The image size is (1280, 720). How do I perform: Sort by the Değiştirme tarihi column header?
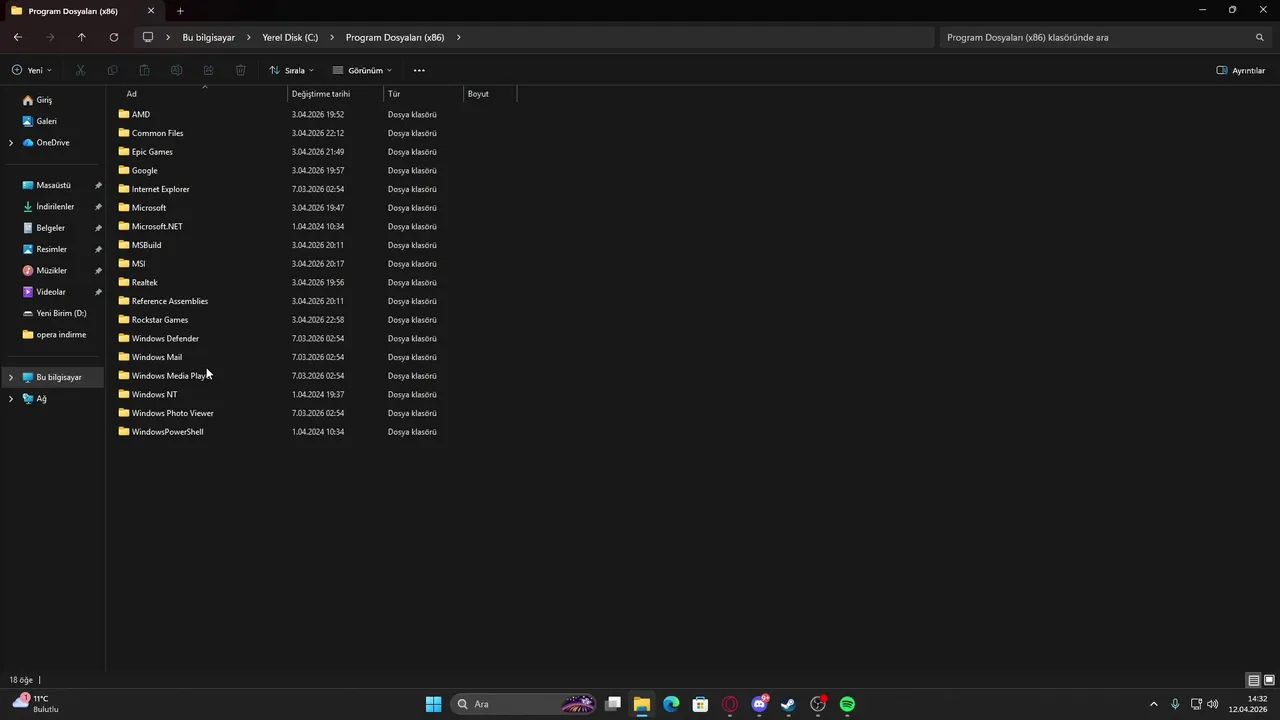pyautogui.click(x=335, y=93)
